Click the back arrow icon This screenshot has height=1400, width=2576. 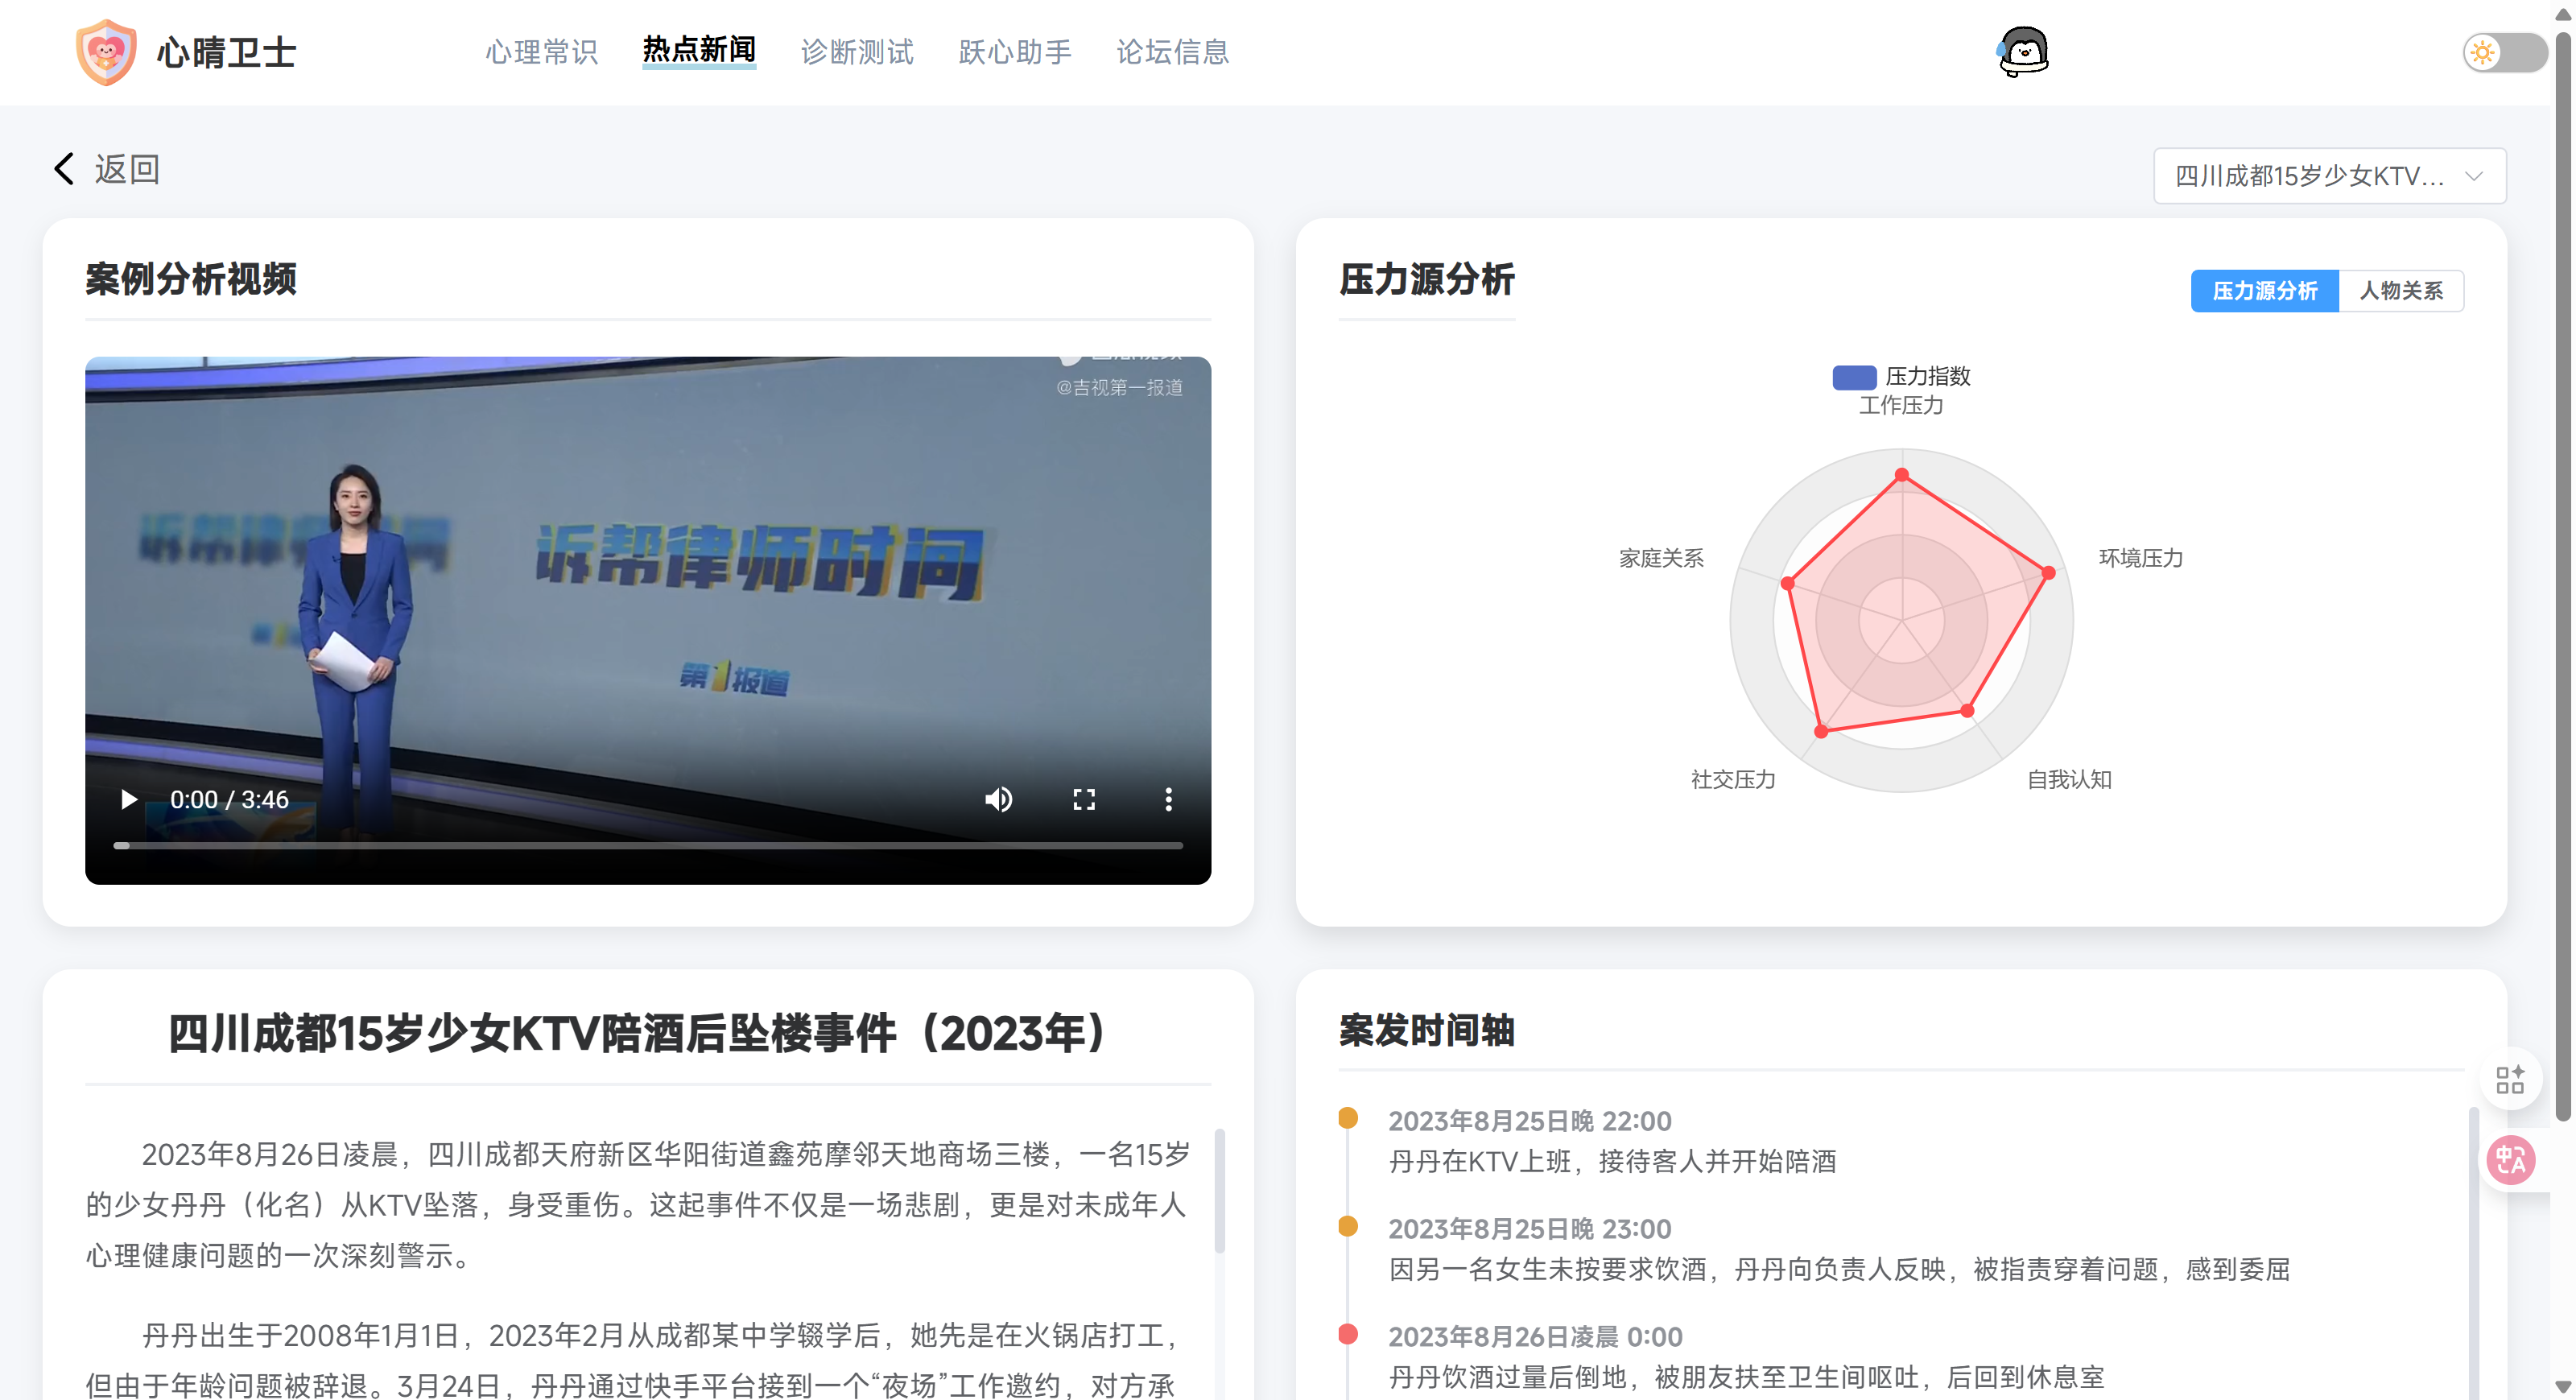pos(64,169)
